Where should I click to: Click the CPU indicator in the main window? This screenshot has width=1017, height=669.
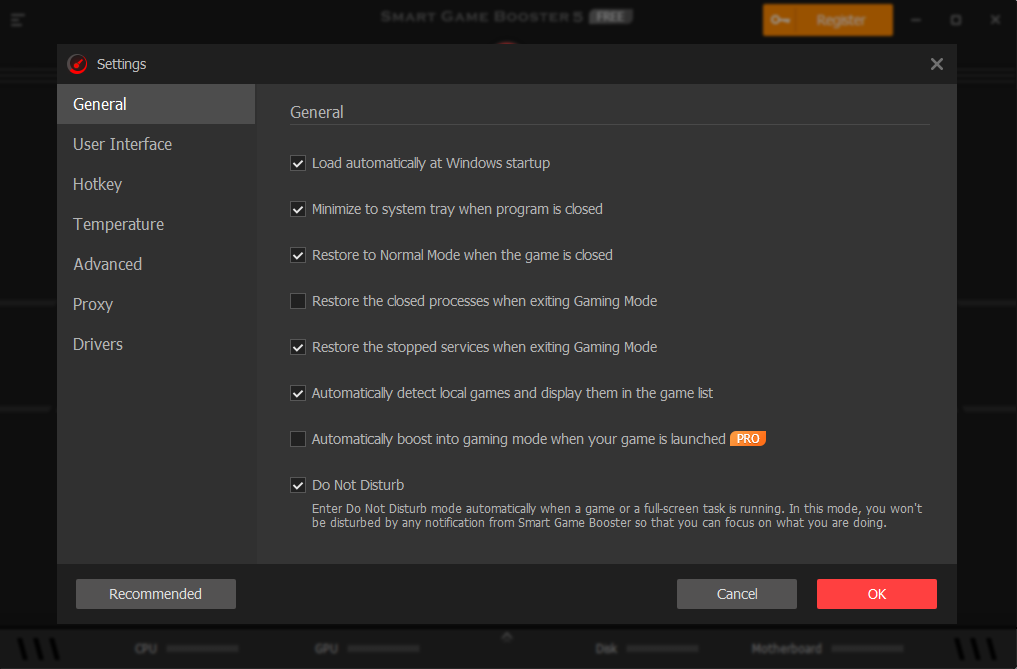tap(186, 648)
